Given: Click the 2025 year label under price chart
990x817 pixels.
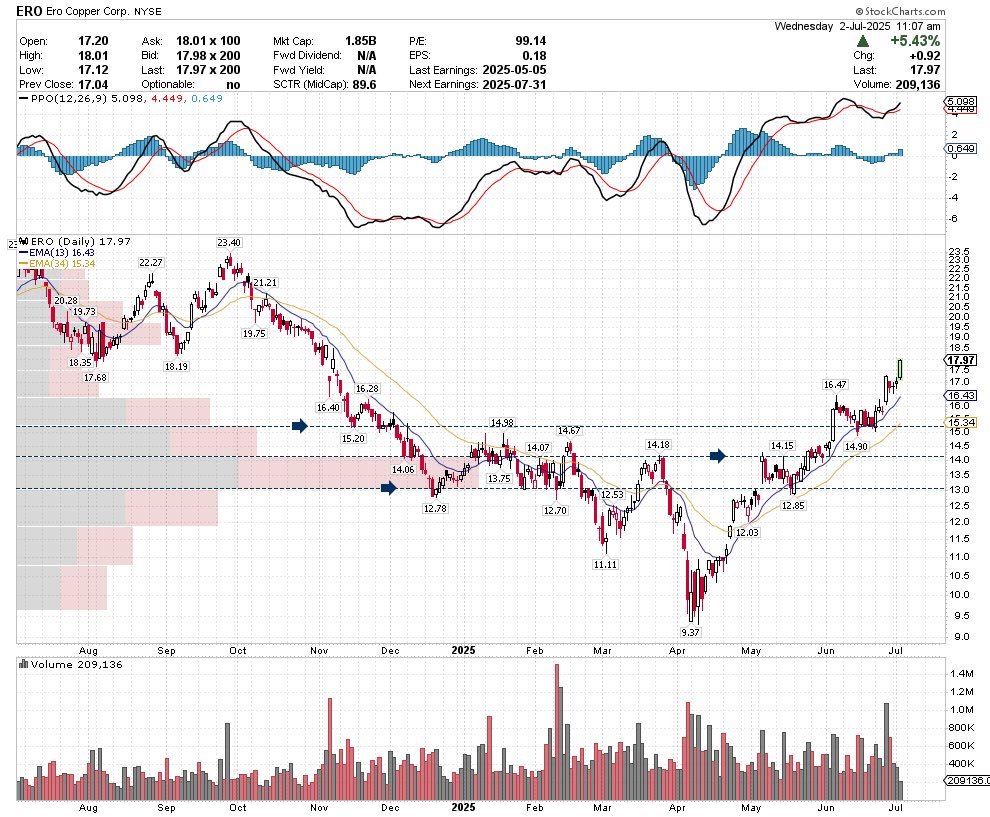Looking at the screenshot, I should pyautogui.click(x=463, y=650).
